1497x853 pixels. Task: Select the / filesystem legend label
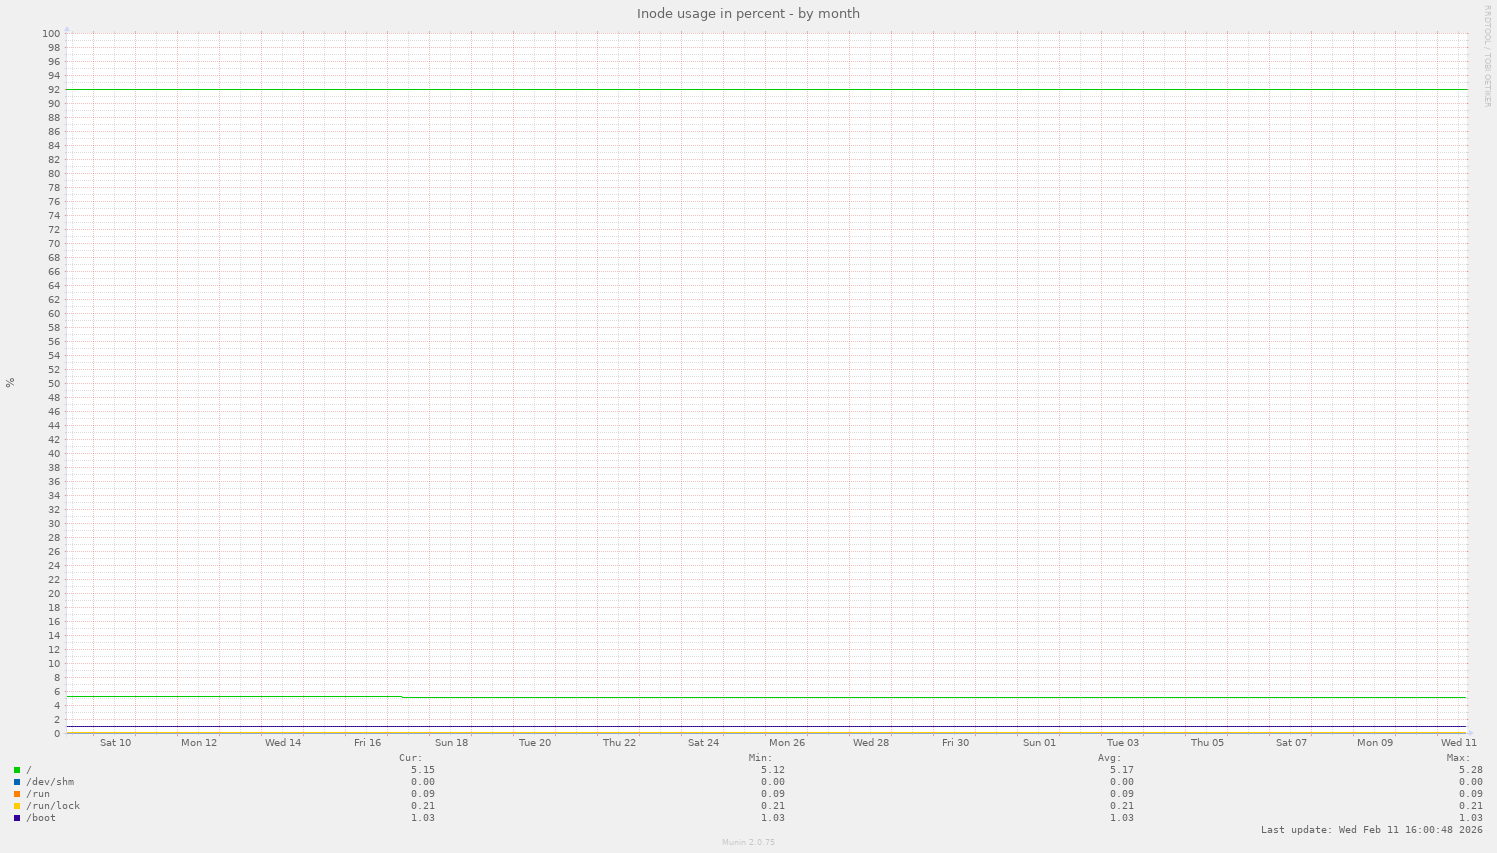point(28,769)
